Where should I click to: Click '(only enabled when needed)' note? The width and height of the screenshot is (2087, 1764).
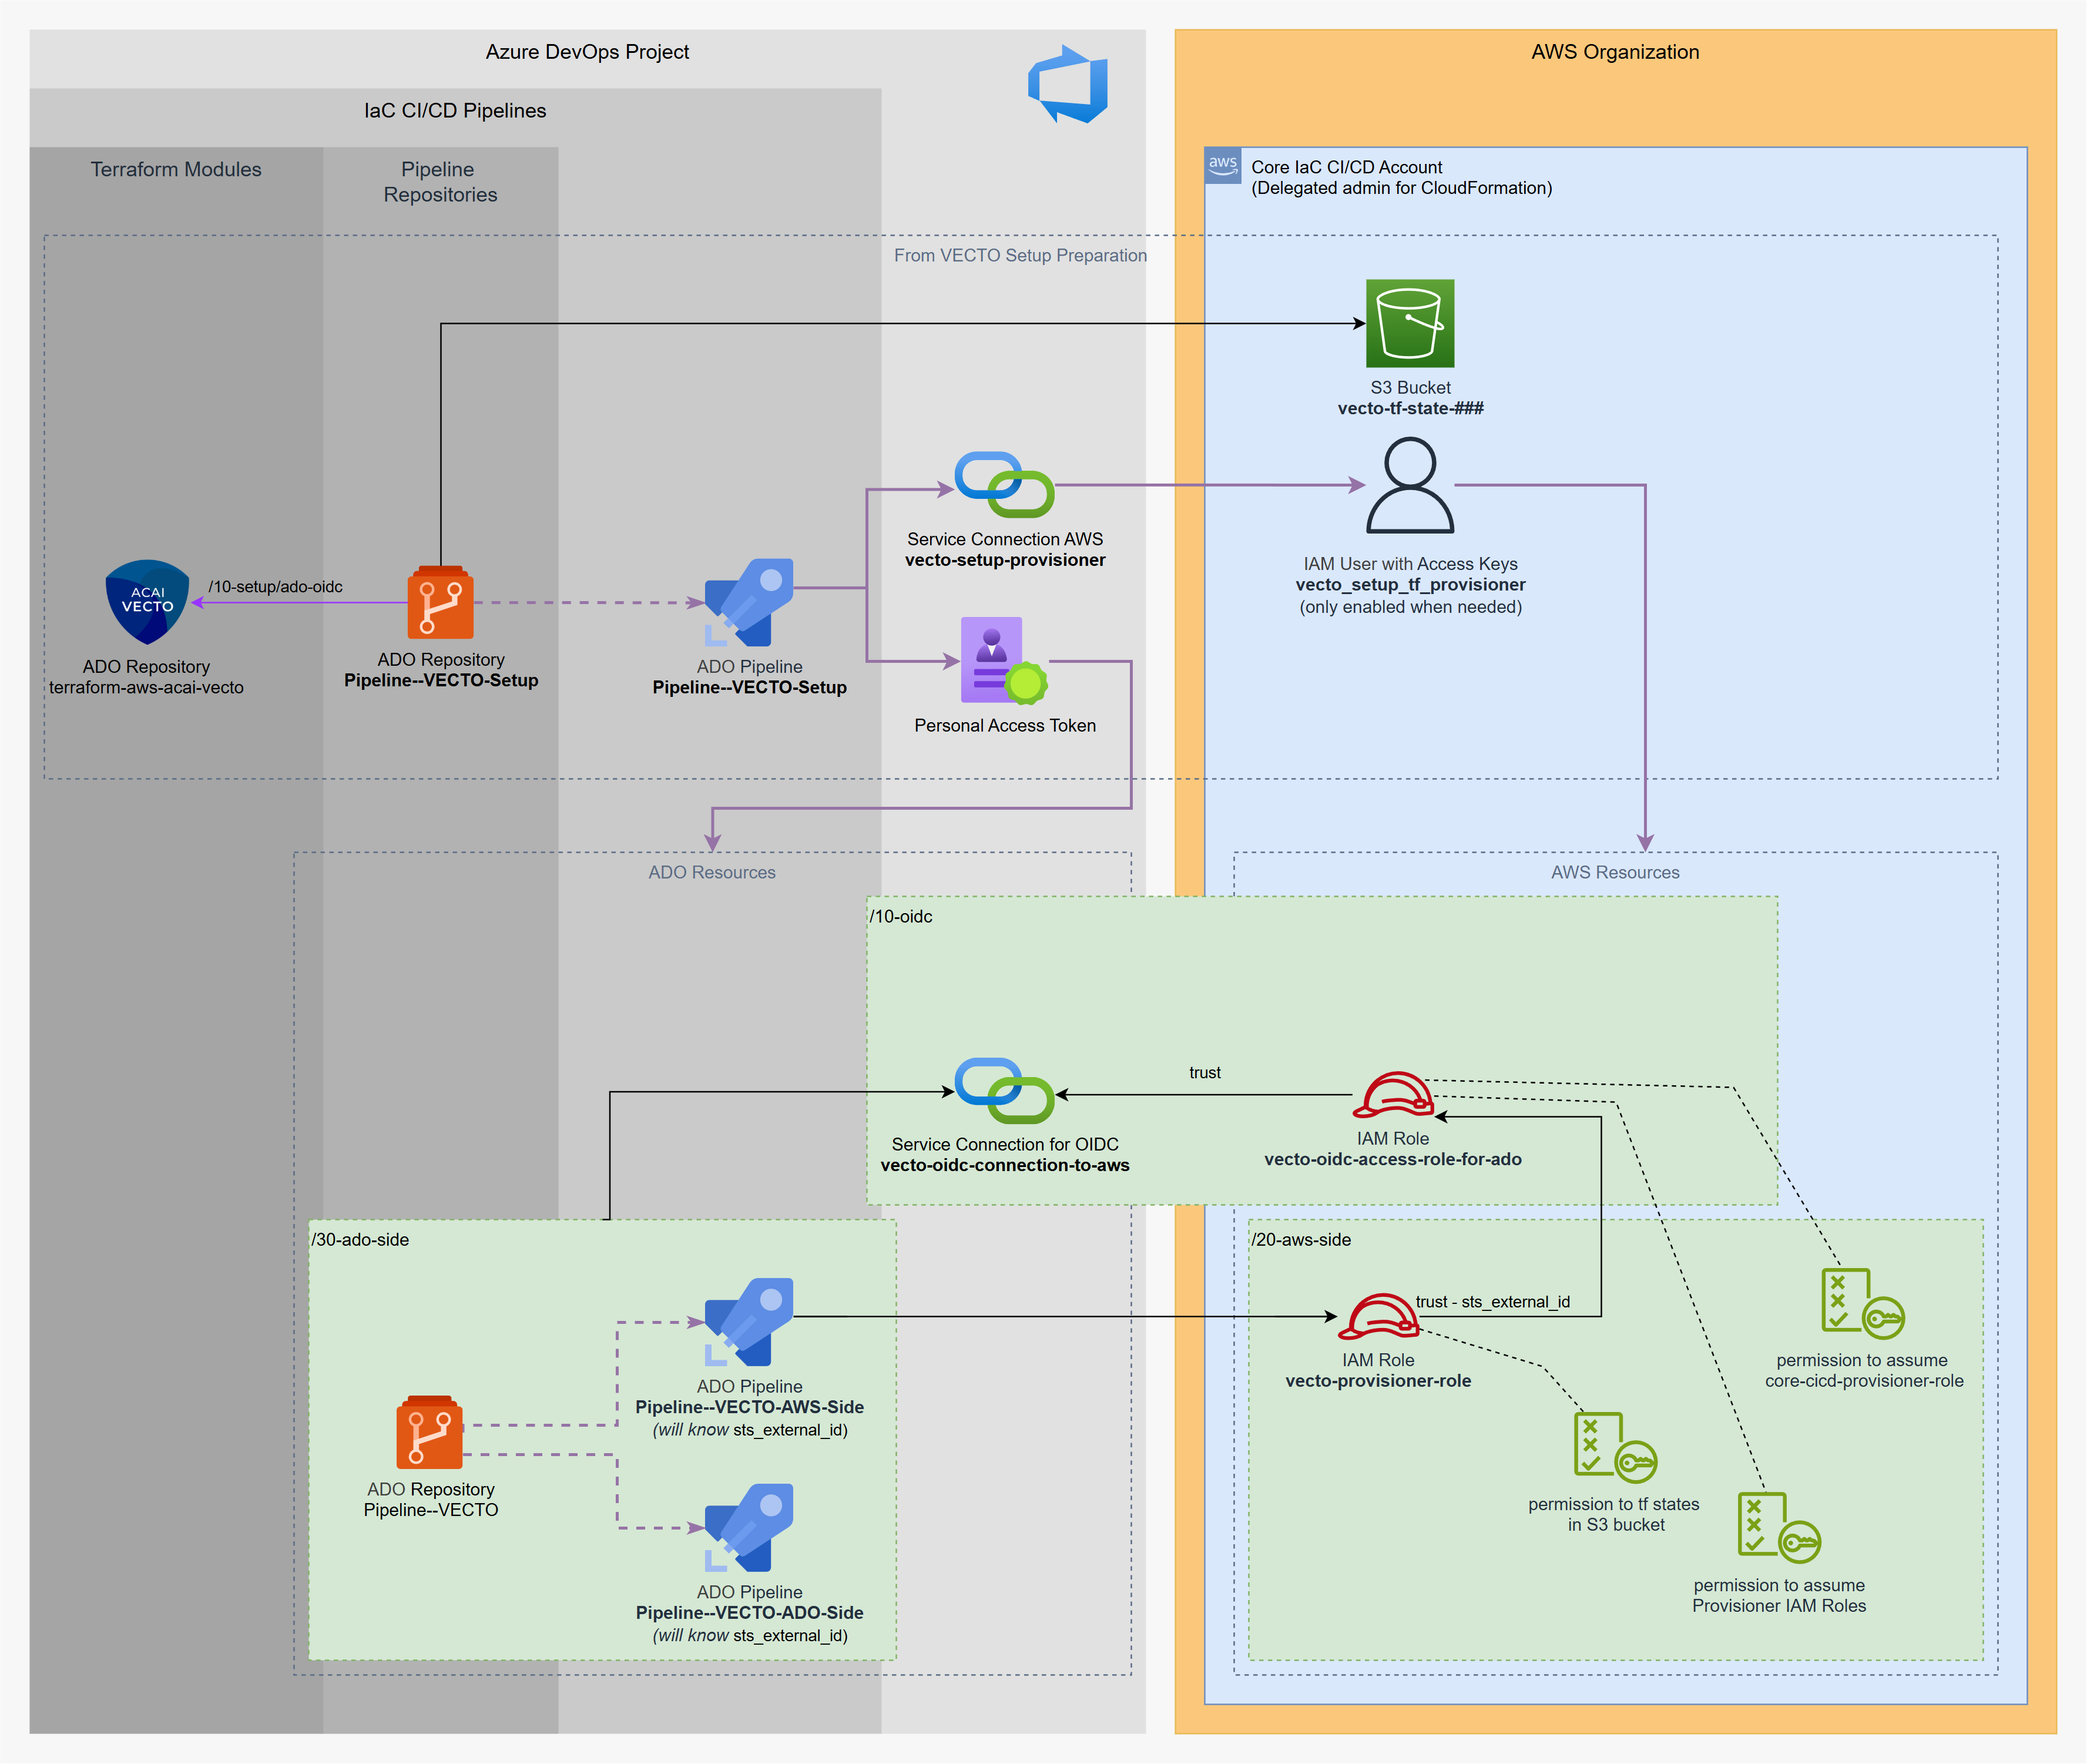1410,607
